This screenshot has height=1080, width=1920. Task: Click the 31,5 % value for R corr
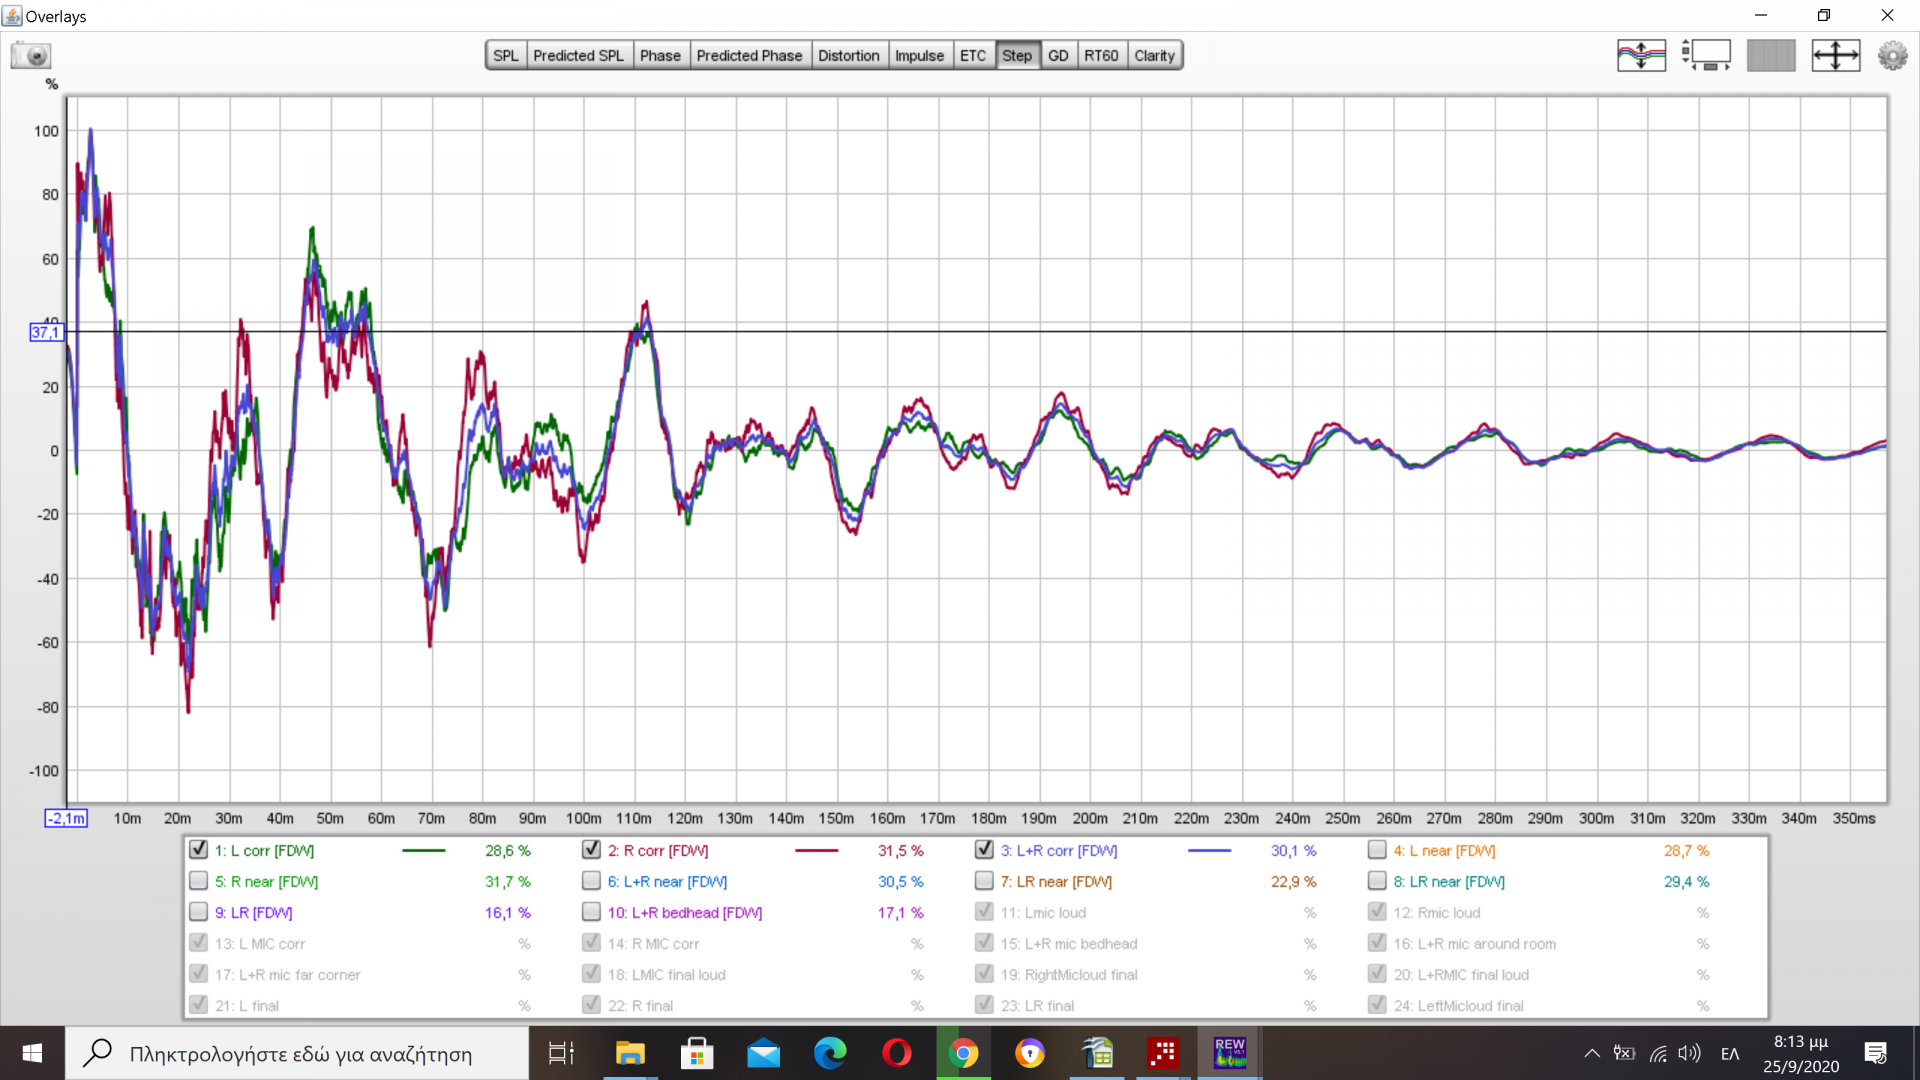(x=901, y=851)
